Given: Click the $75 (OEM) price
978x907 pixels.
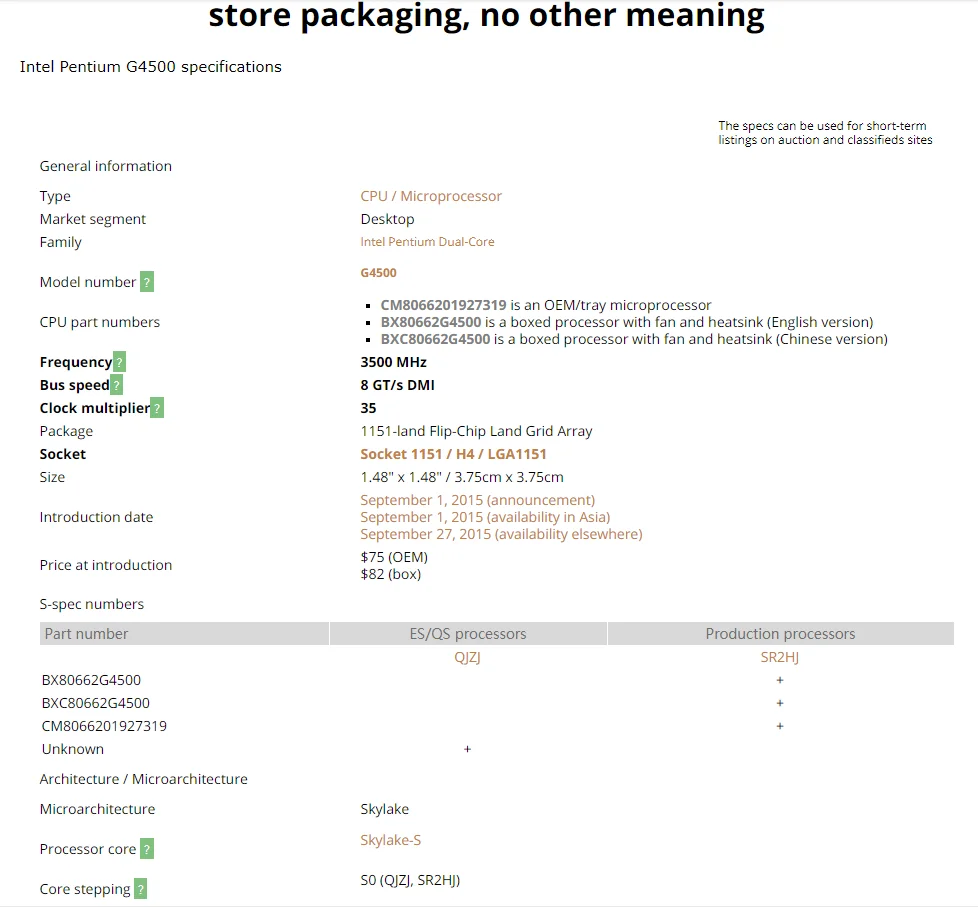Looking at the screenshot, I should pyautogui.click(x=394, y=557).
